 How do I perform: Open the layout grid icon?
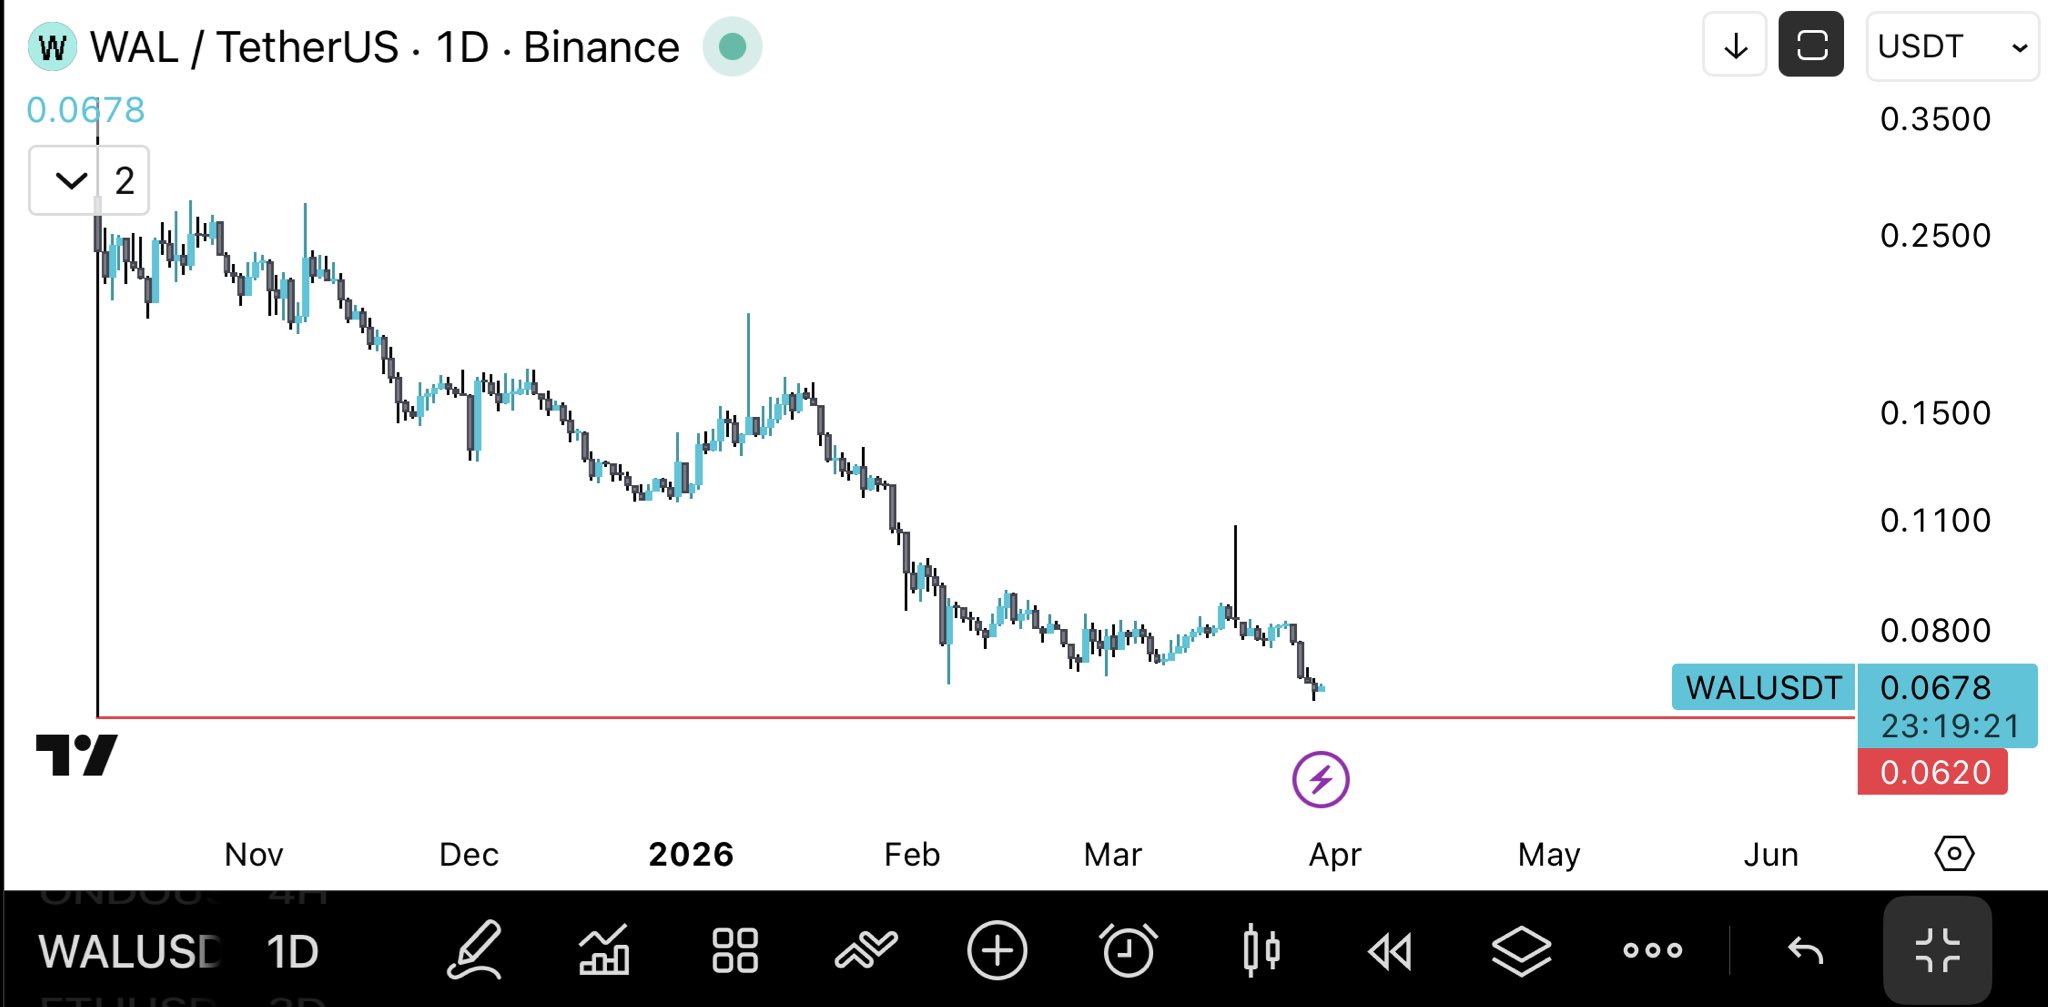point(735,950)
